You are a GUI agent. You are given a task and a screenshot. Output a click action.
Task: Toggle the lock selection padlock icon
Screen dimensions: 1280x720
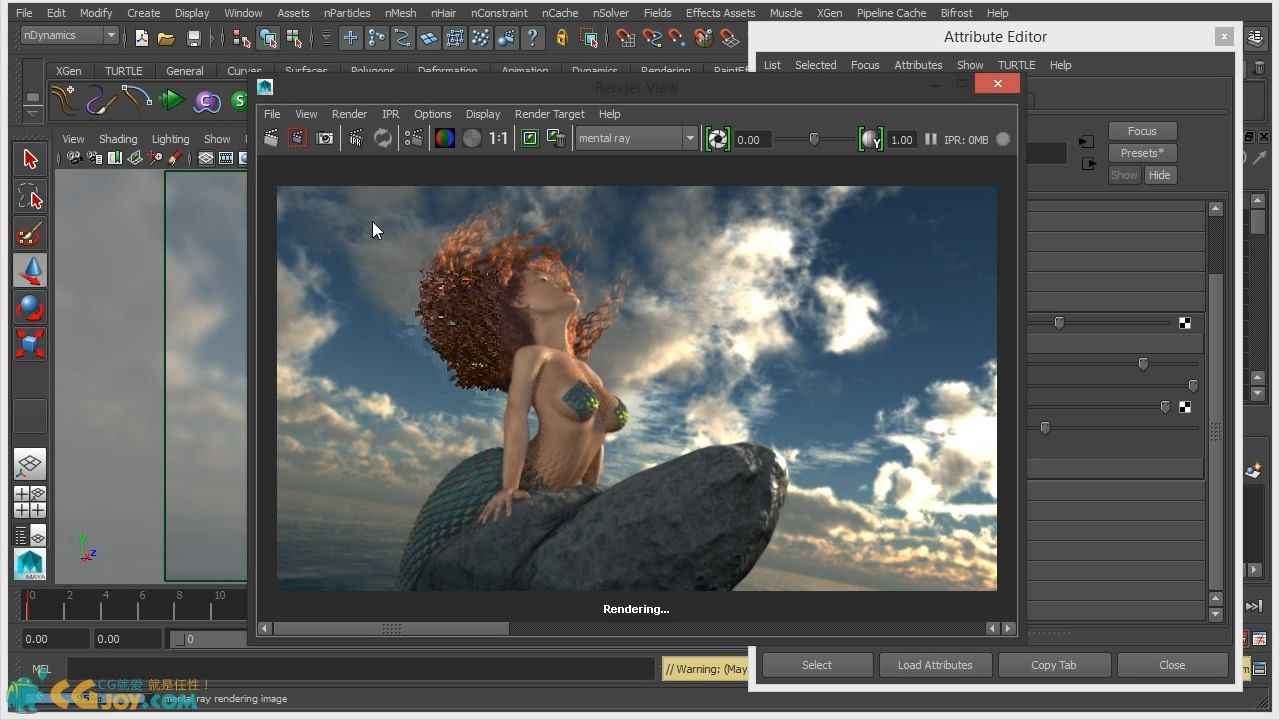(x=562, y=38)
